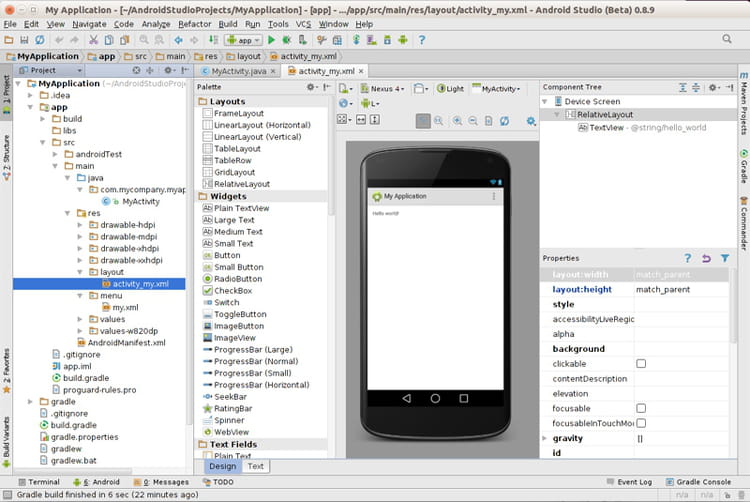
Task: Open AVD Manager icon
Action: click(371, 40)
